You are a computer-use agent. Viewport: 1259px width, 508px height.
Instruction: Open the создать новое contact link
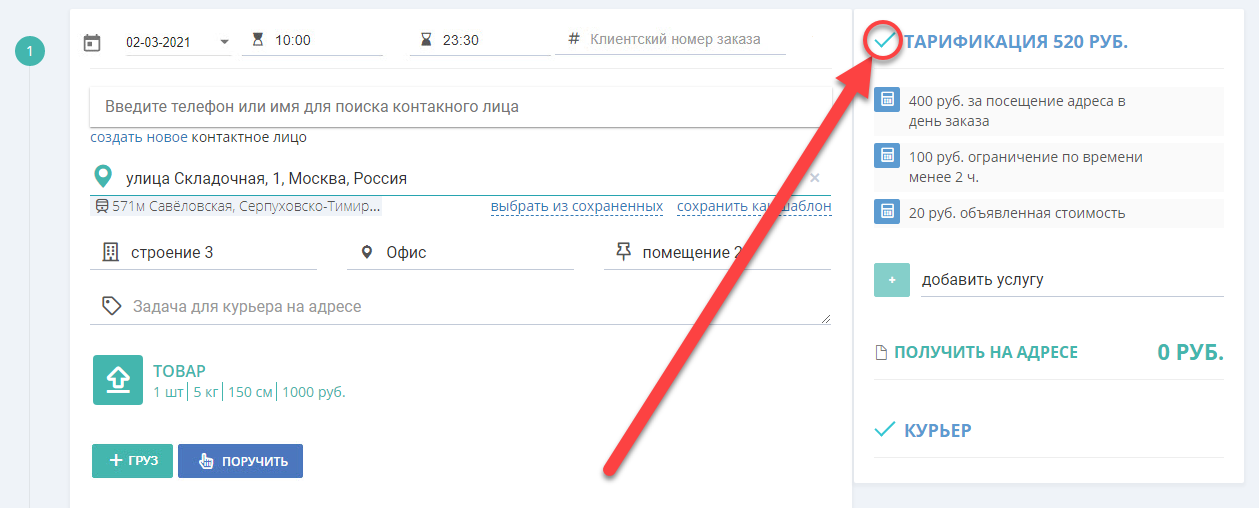139,137
